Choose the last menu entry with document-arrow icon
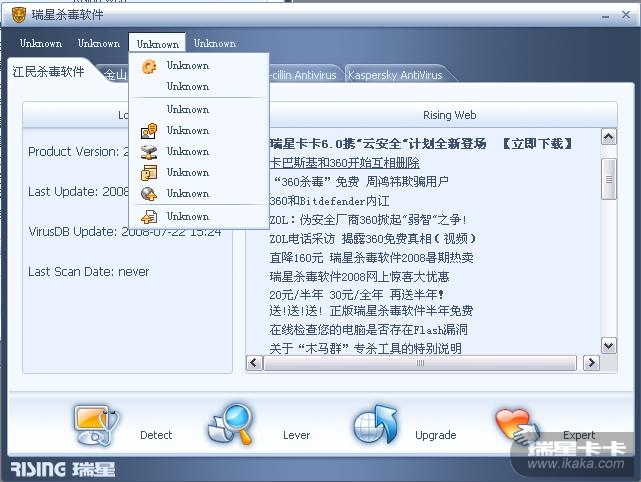The image size is (641, 482). point(199,216)
